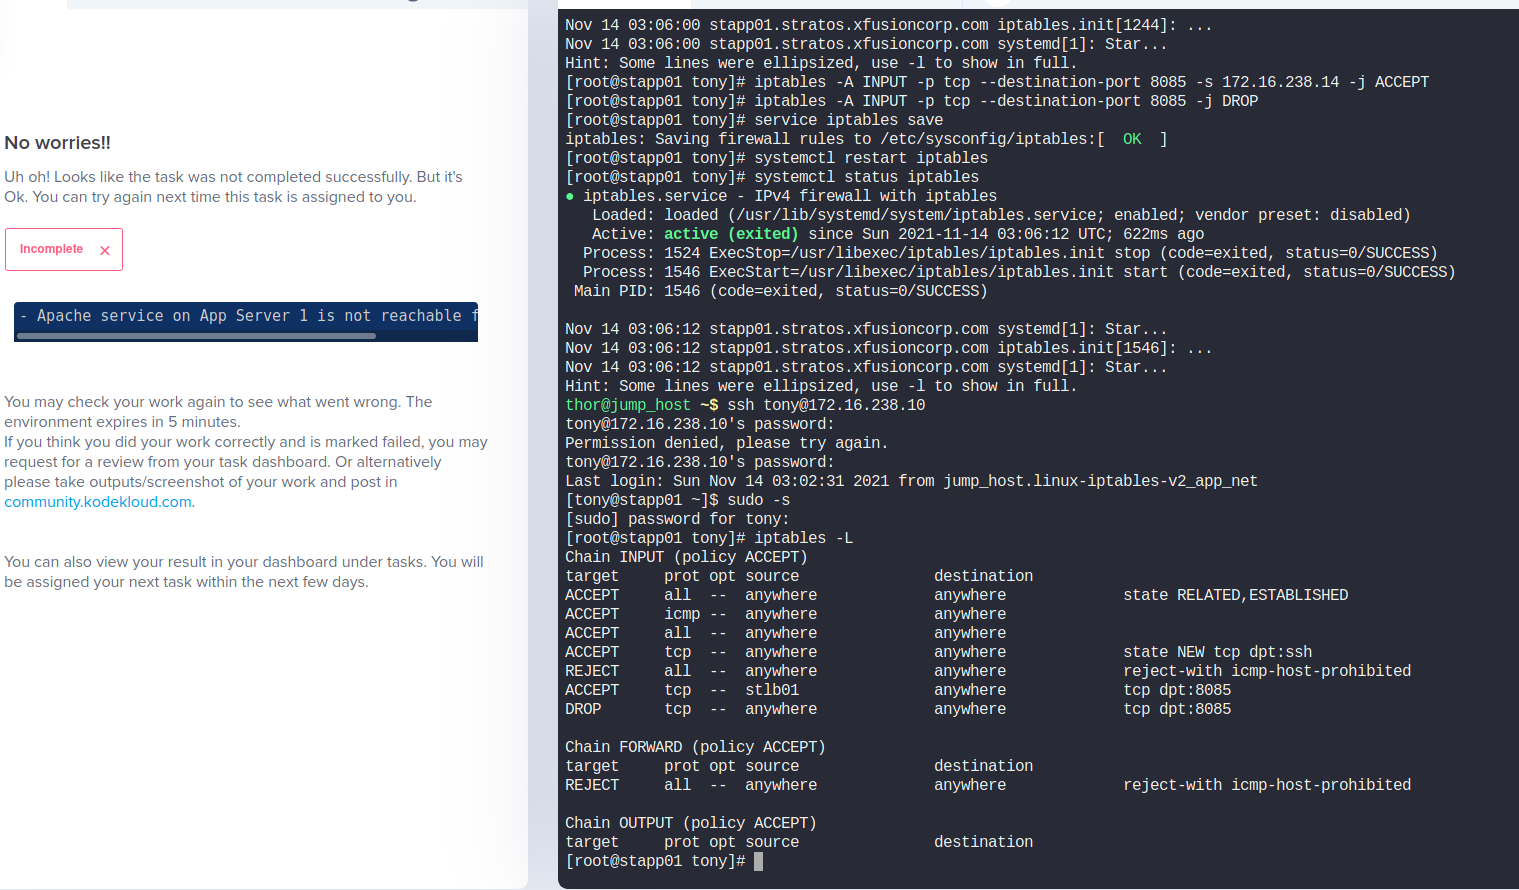Screen dimensions: 1519x890
Task: Click the green bullet before iptables.service
Action: tap(570, 197)
